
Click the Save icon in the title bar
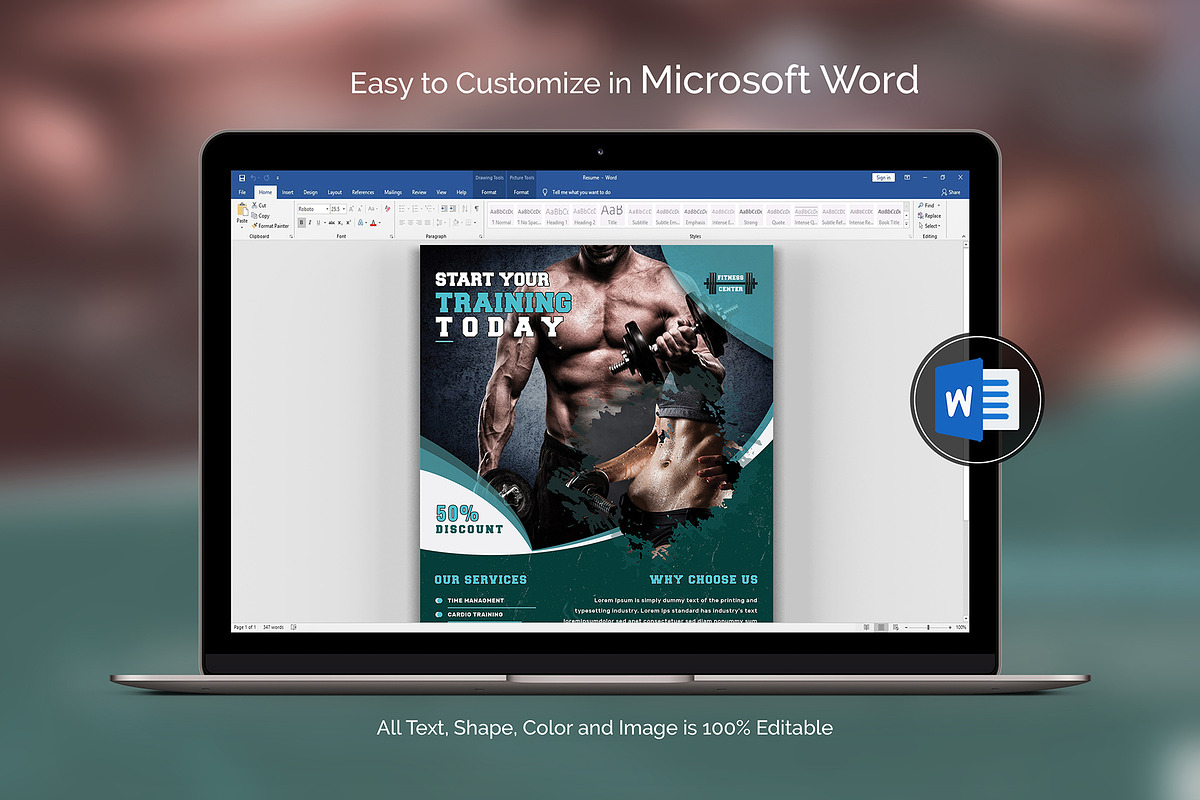coord(242,178)
